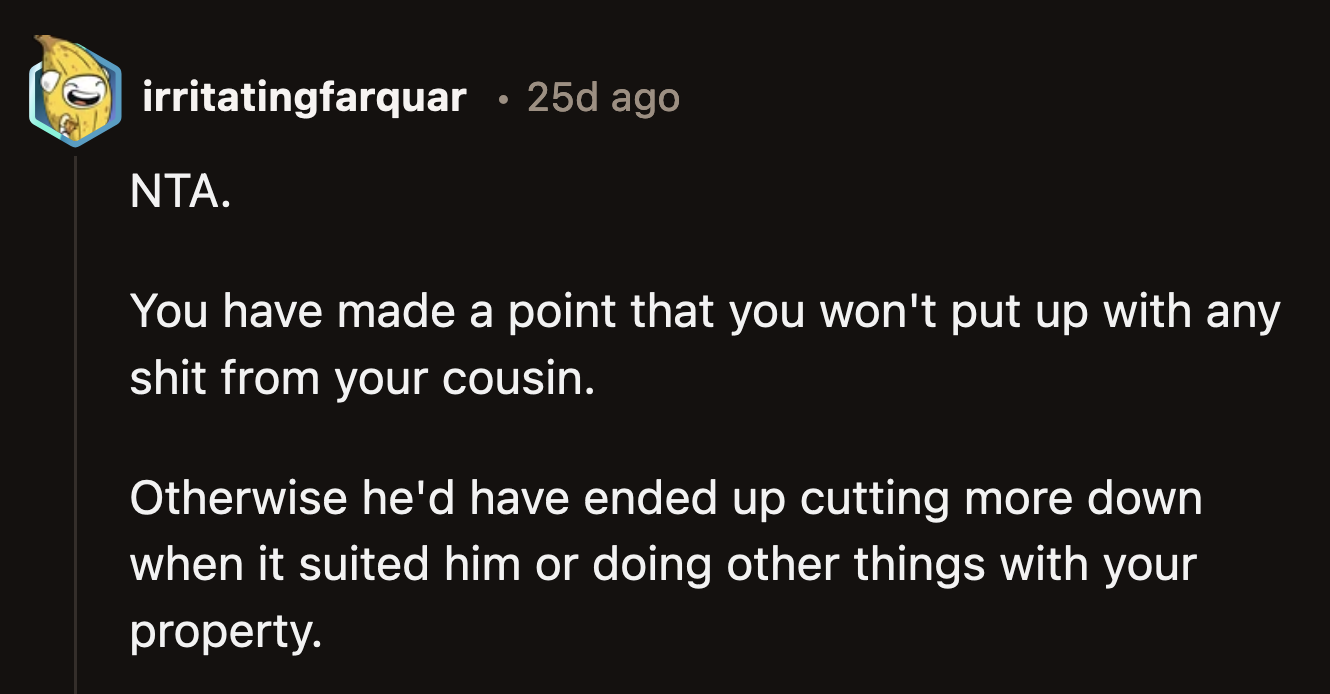This screenshot has width=1330, height=694.
Task: Click the "25d ago" comment timestamp
Action: coord(602,97)
